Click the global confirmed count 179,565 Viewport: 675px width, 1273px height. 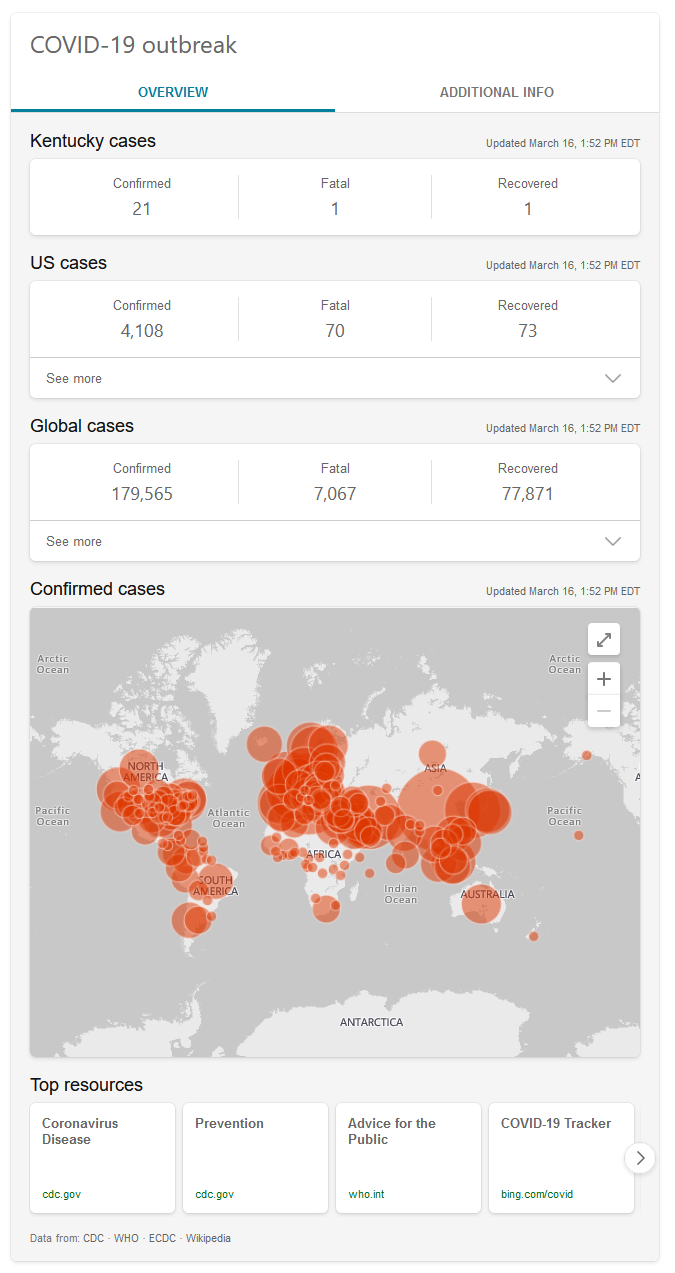pyautogui.click(x=142, y=494)
